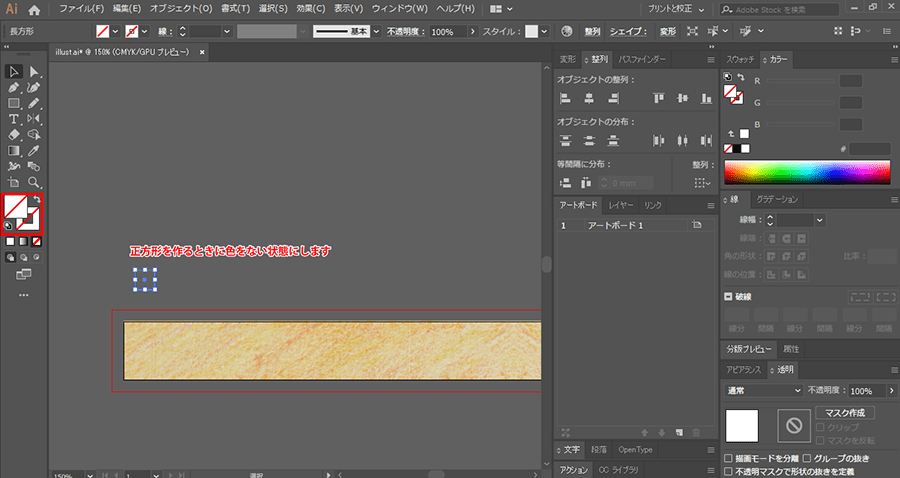Pick a color from the spectrum bar
The image size is (900, 478).
[x=807, y=173]
